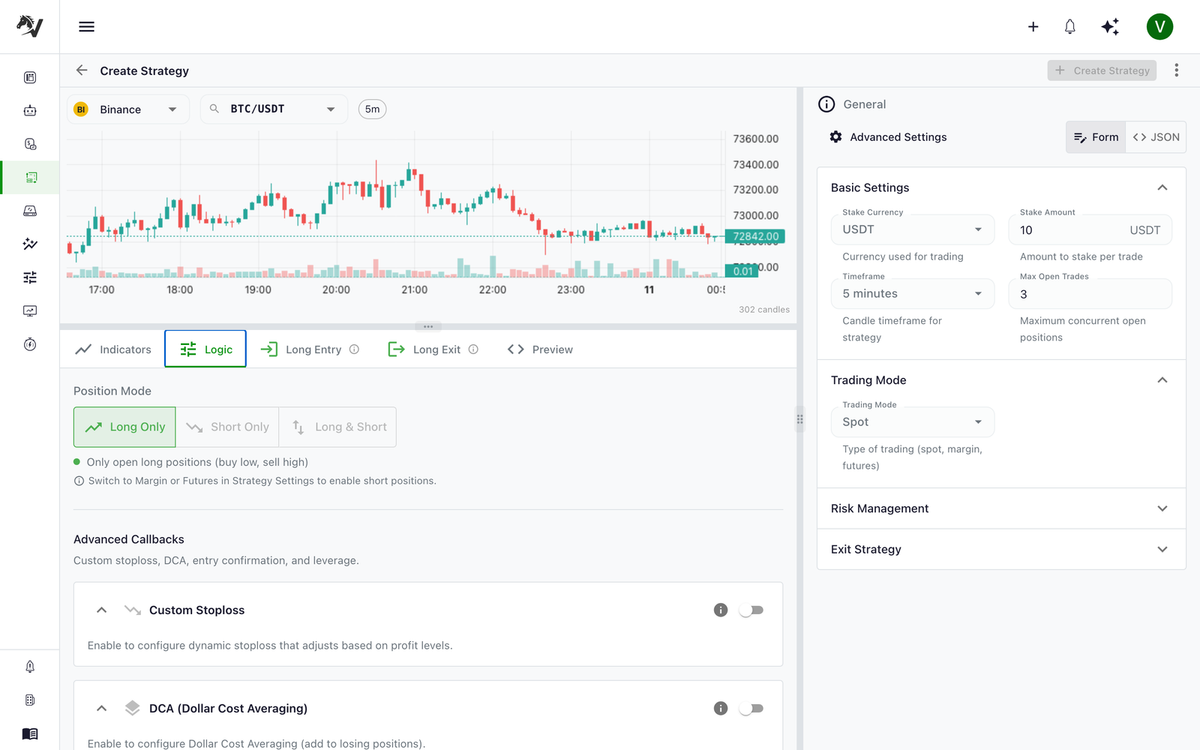Click the Advanced Callbacks heading
Screen dimensions: 1200x750
coord(129,539)
